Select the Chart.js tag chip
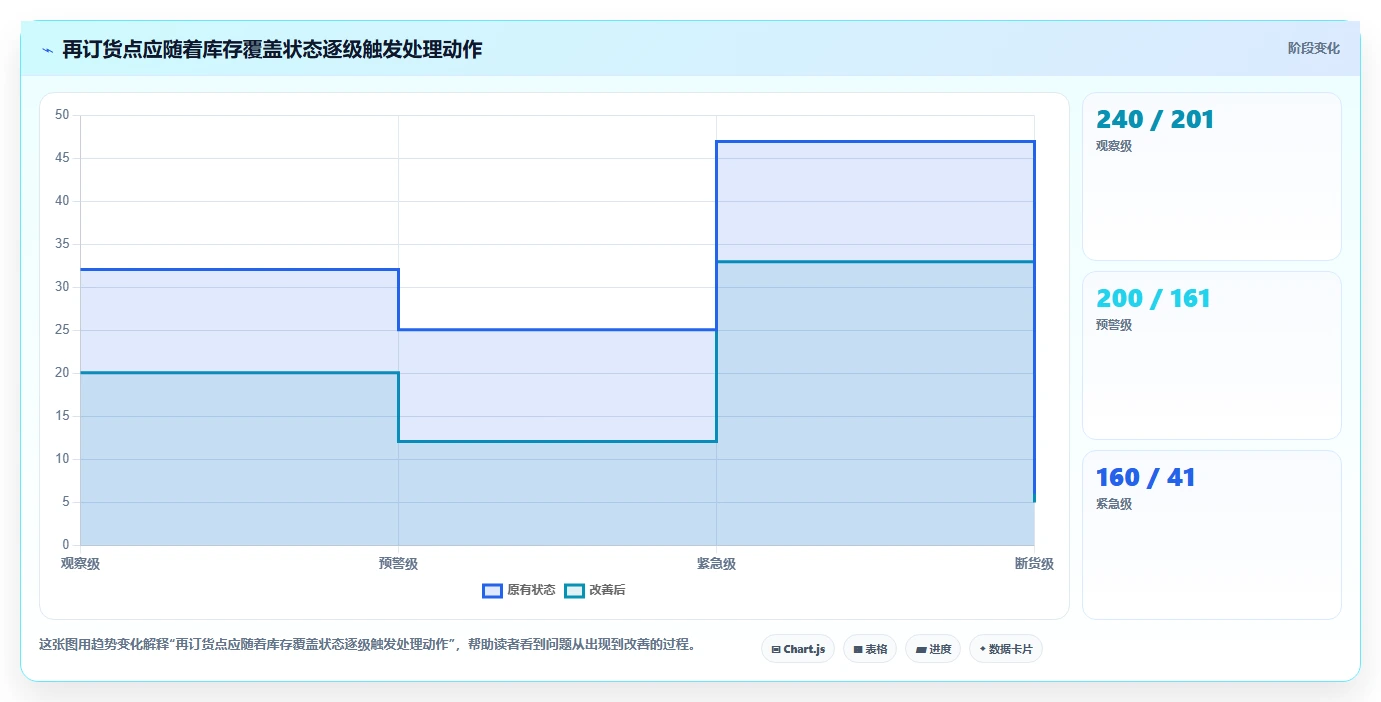The height and width of the screenshot is (702, 1381). tap(798, 649)
